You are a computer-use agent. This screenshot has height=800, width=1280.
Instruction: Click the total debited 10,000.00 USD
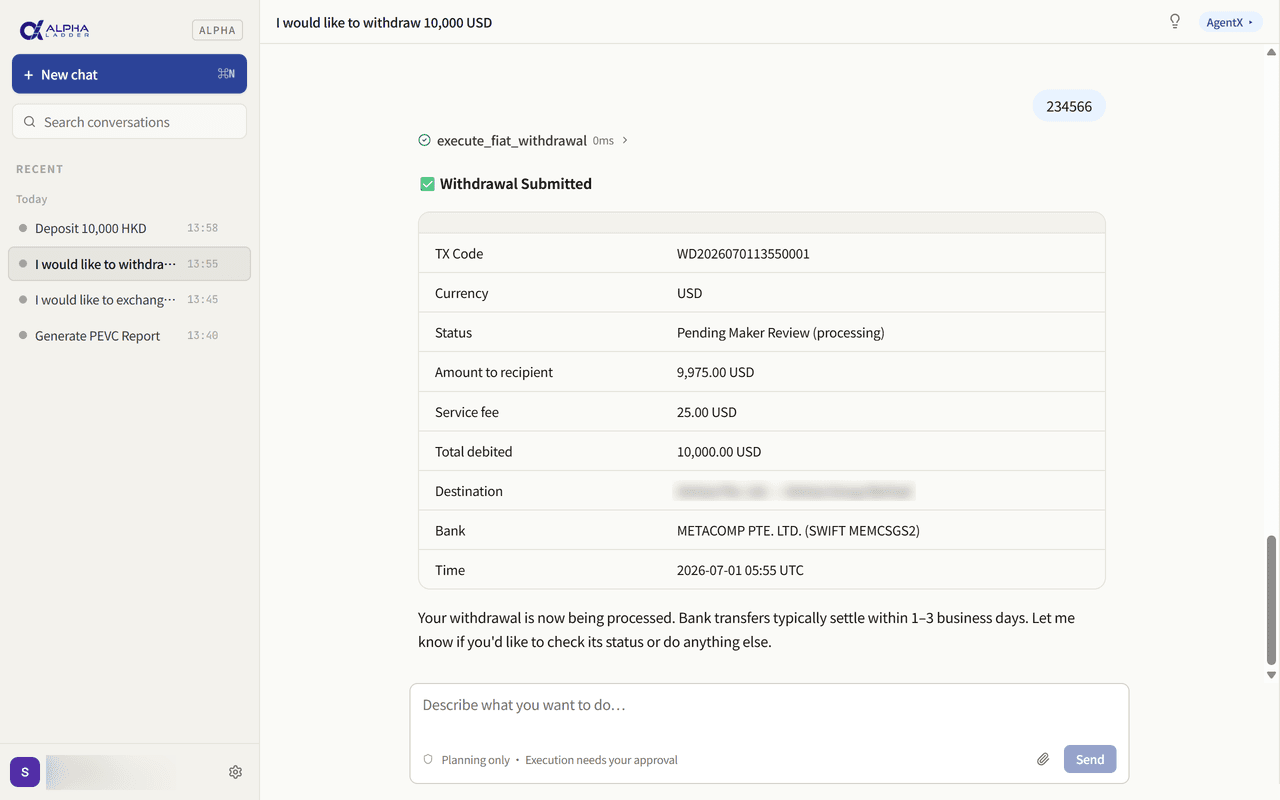[x=719, y=452]
